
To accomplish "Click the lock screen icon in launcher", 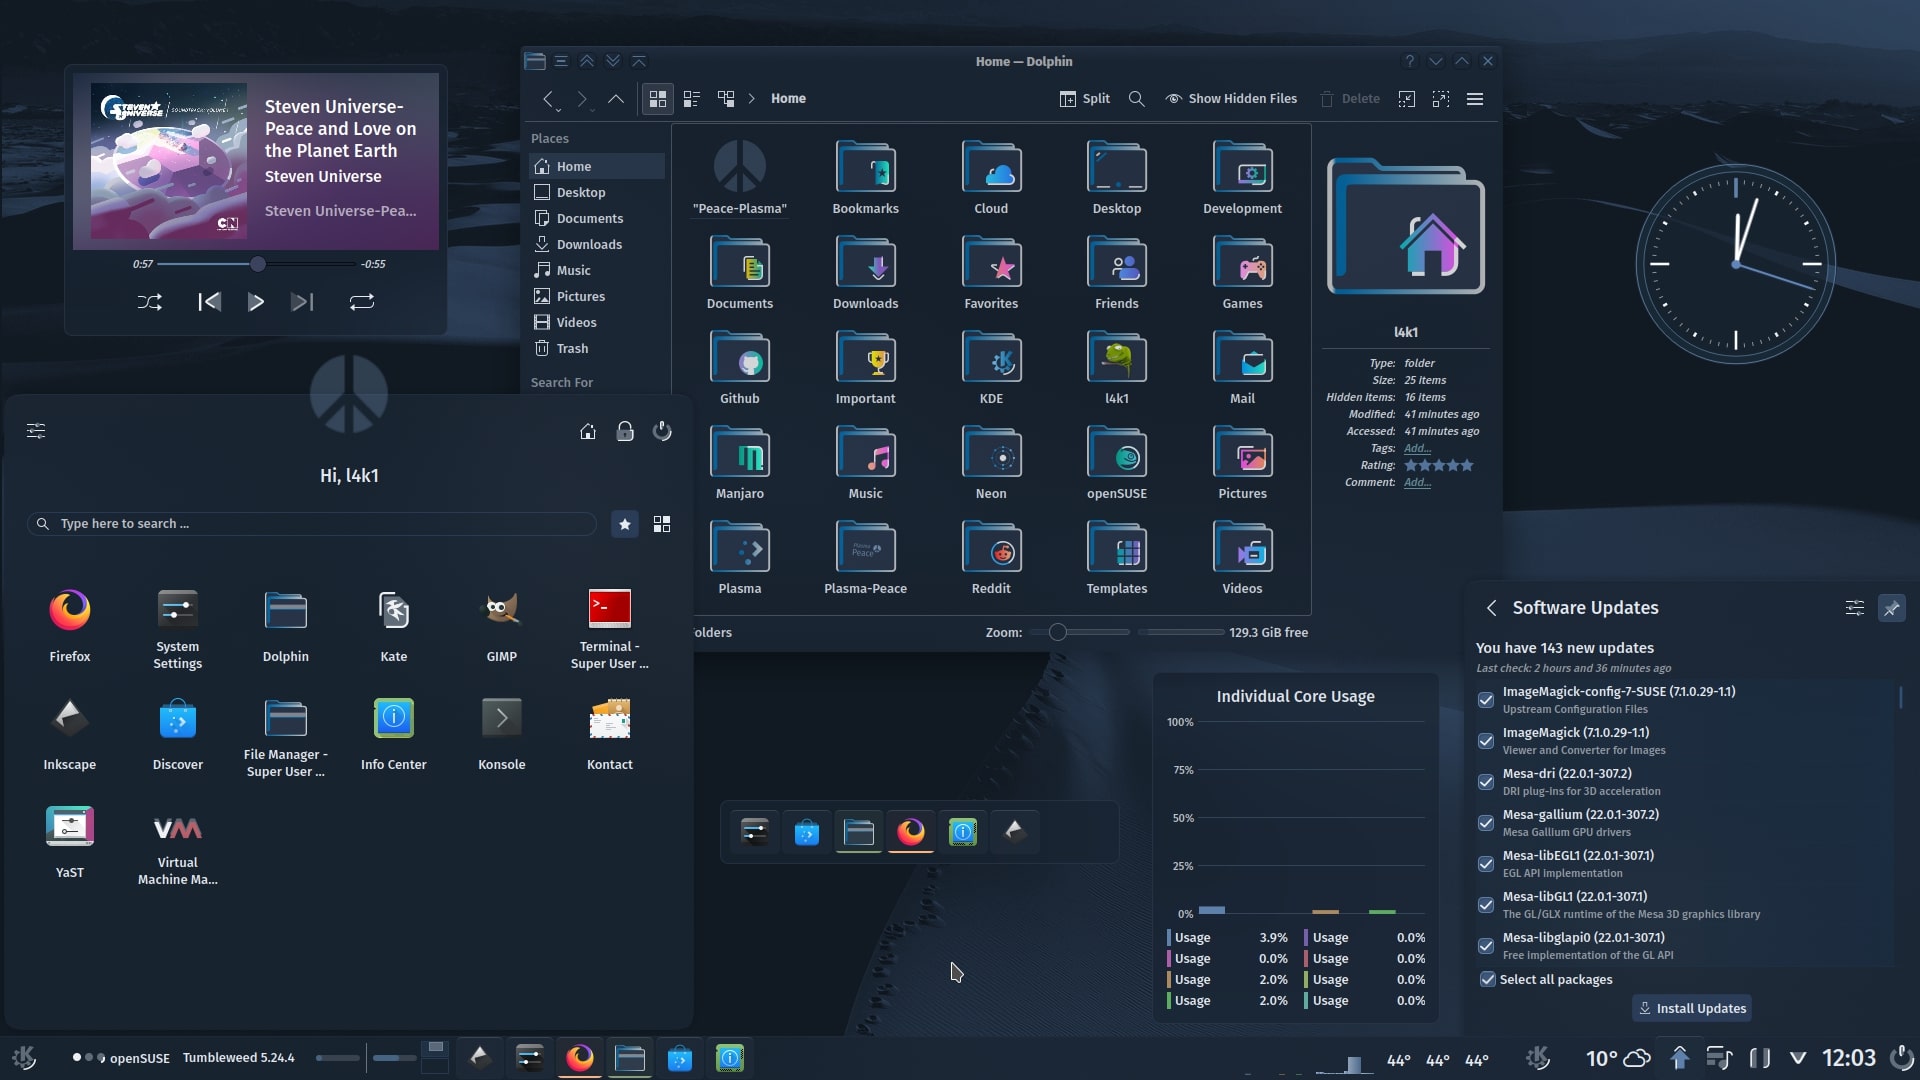I will pos(625,431).
